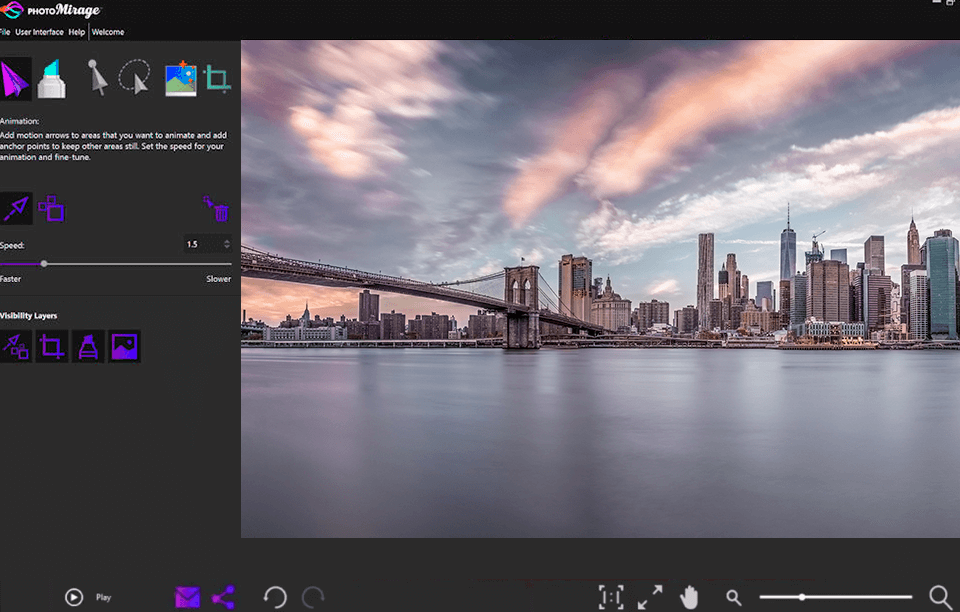The width and height of the screenshot is (960, 612).
Task: Toggle crop visibility layer
Action: [x=51, y=347]
